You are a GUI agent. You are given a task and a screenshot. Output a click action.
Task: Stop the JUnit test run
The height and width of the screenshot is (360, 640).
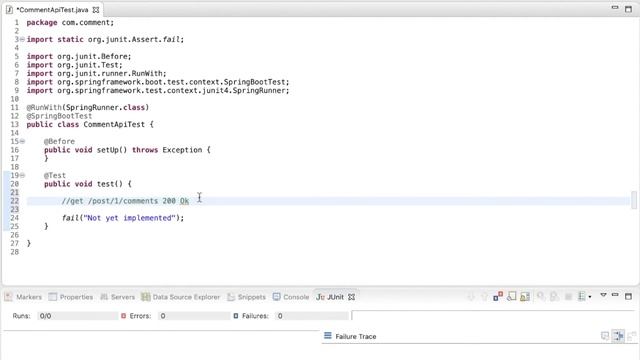(568, 297)
